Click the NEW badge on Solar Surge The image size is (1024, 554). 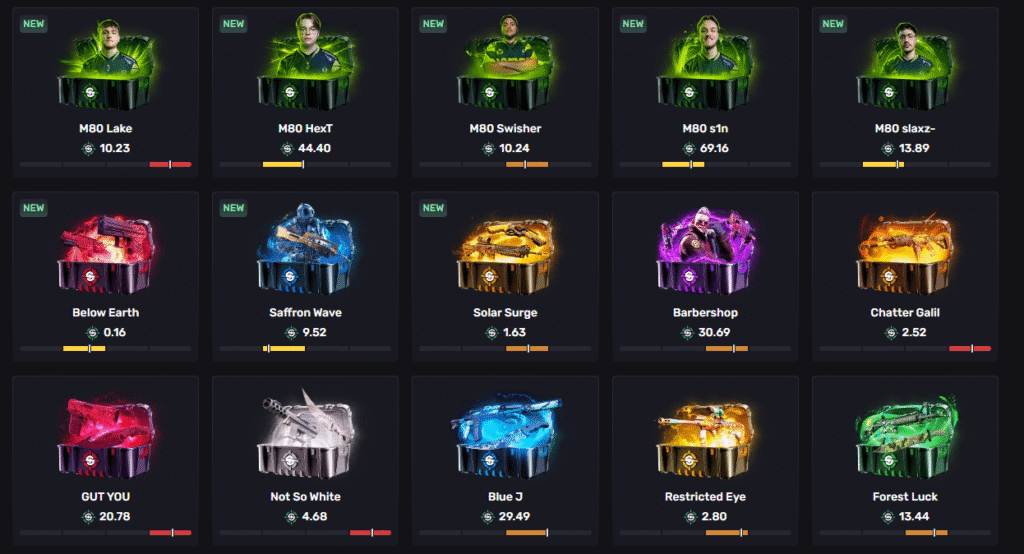coord(433,208)
